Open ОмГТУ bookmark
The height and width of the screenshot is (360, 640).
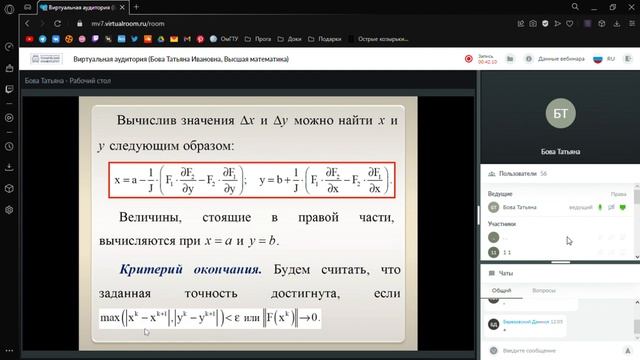(224, 39)
